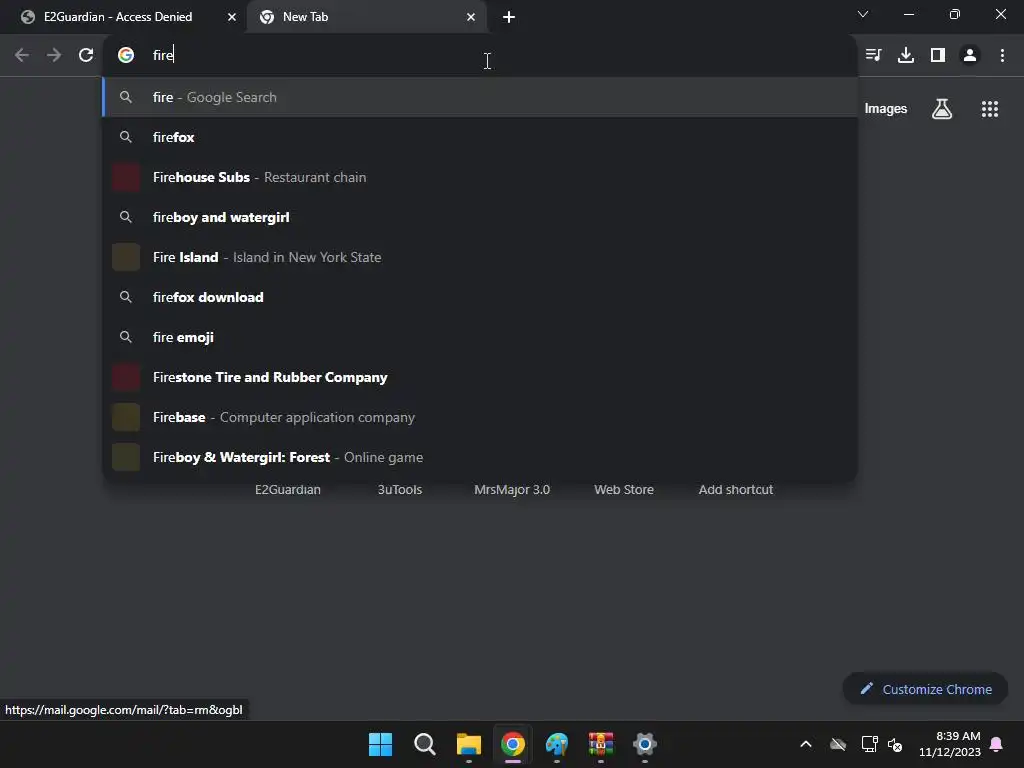Open the WinRAR taskbar icon
The width and height of the screenshot is (1024, 768).
(x=601, y=744)
